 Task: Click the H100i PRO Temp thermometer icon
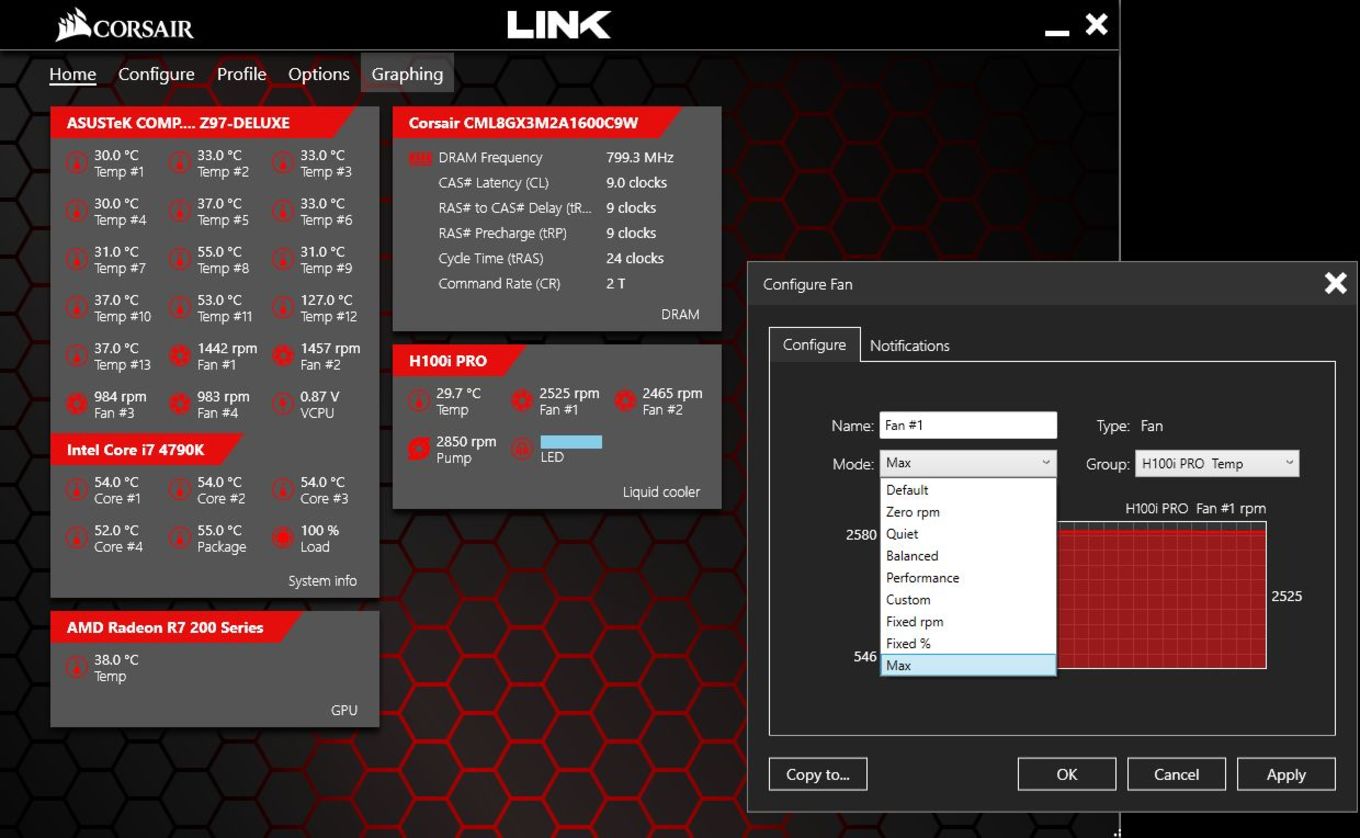coord(419,401)
